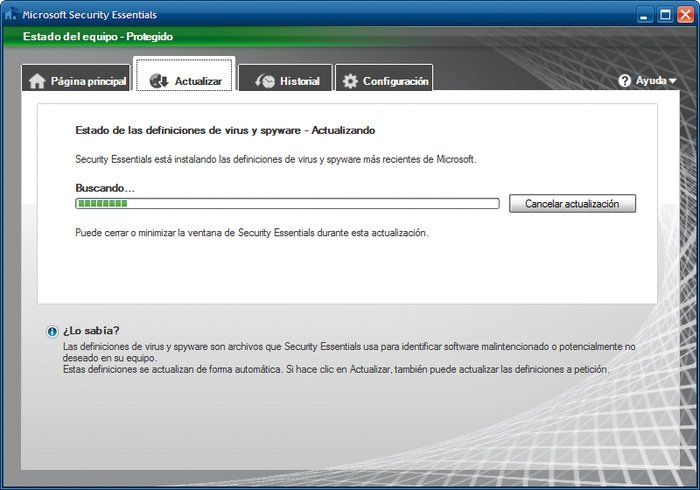This screenshot has width=700, height=490.
Task: Click the 'Estado del equipo - Protegido' status text
Action: pos(98,37)
